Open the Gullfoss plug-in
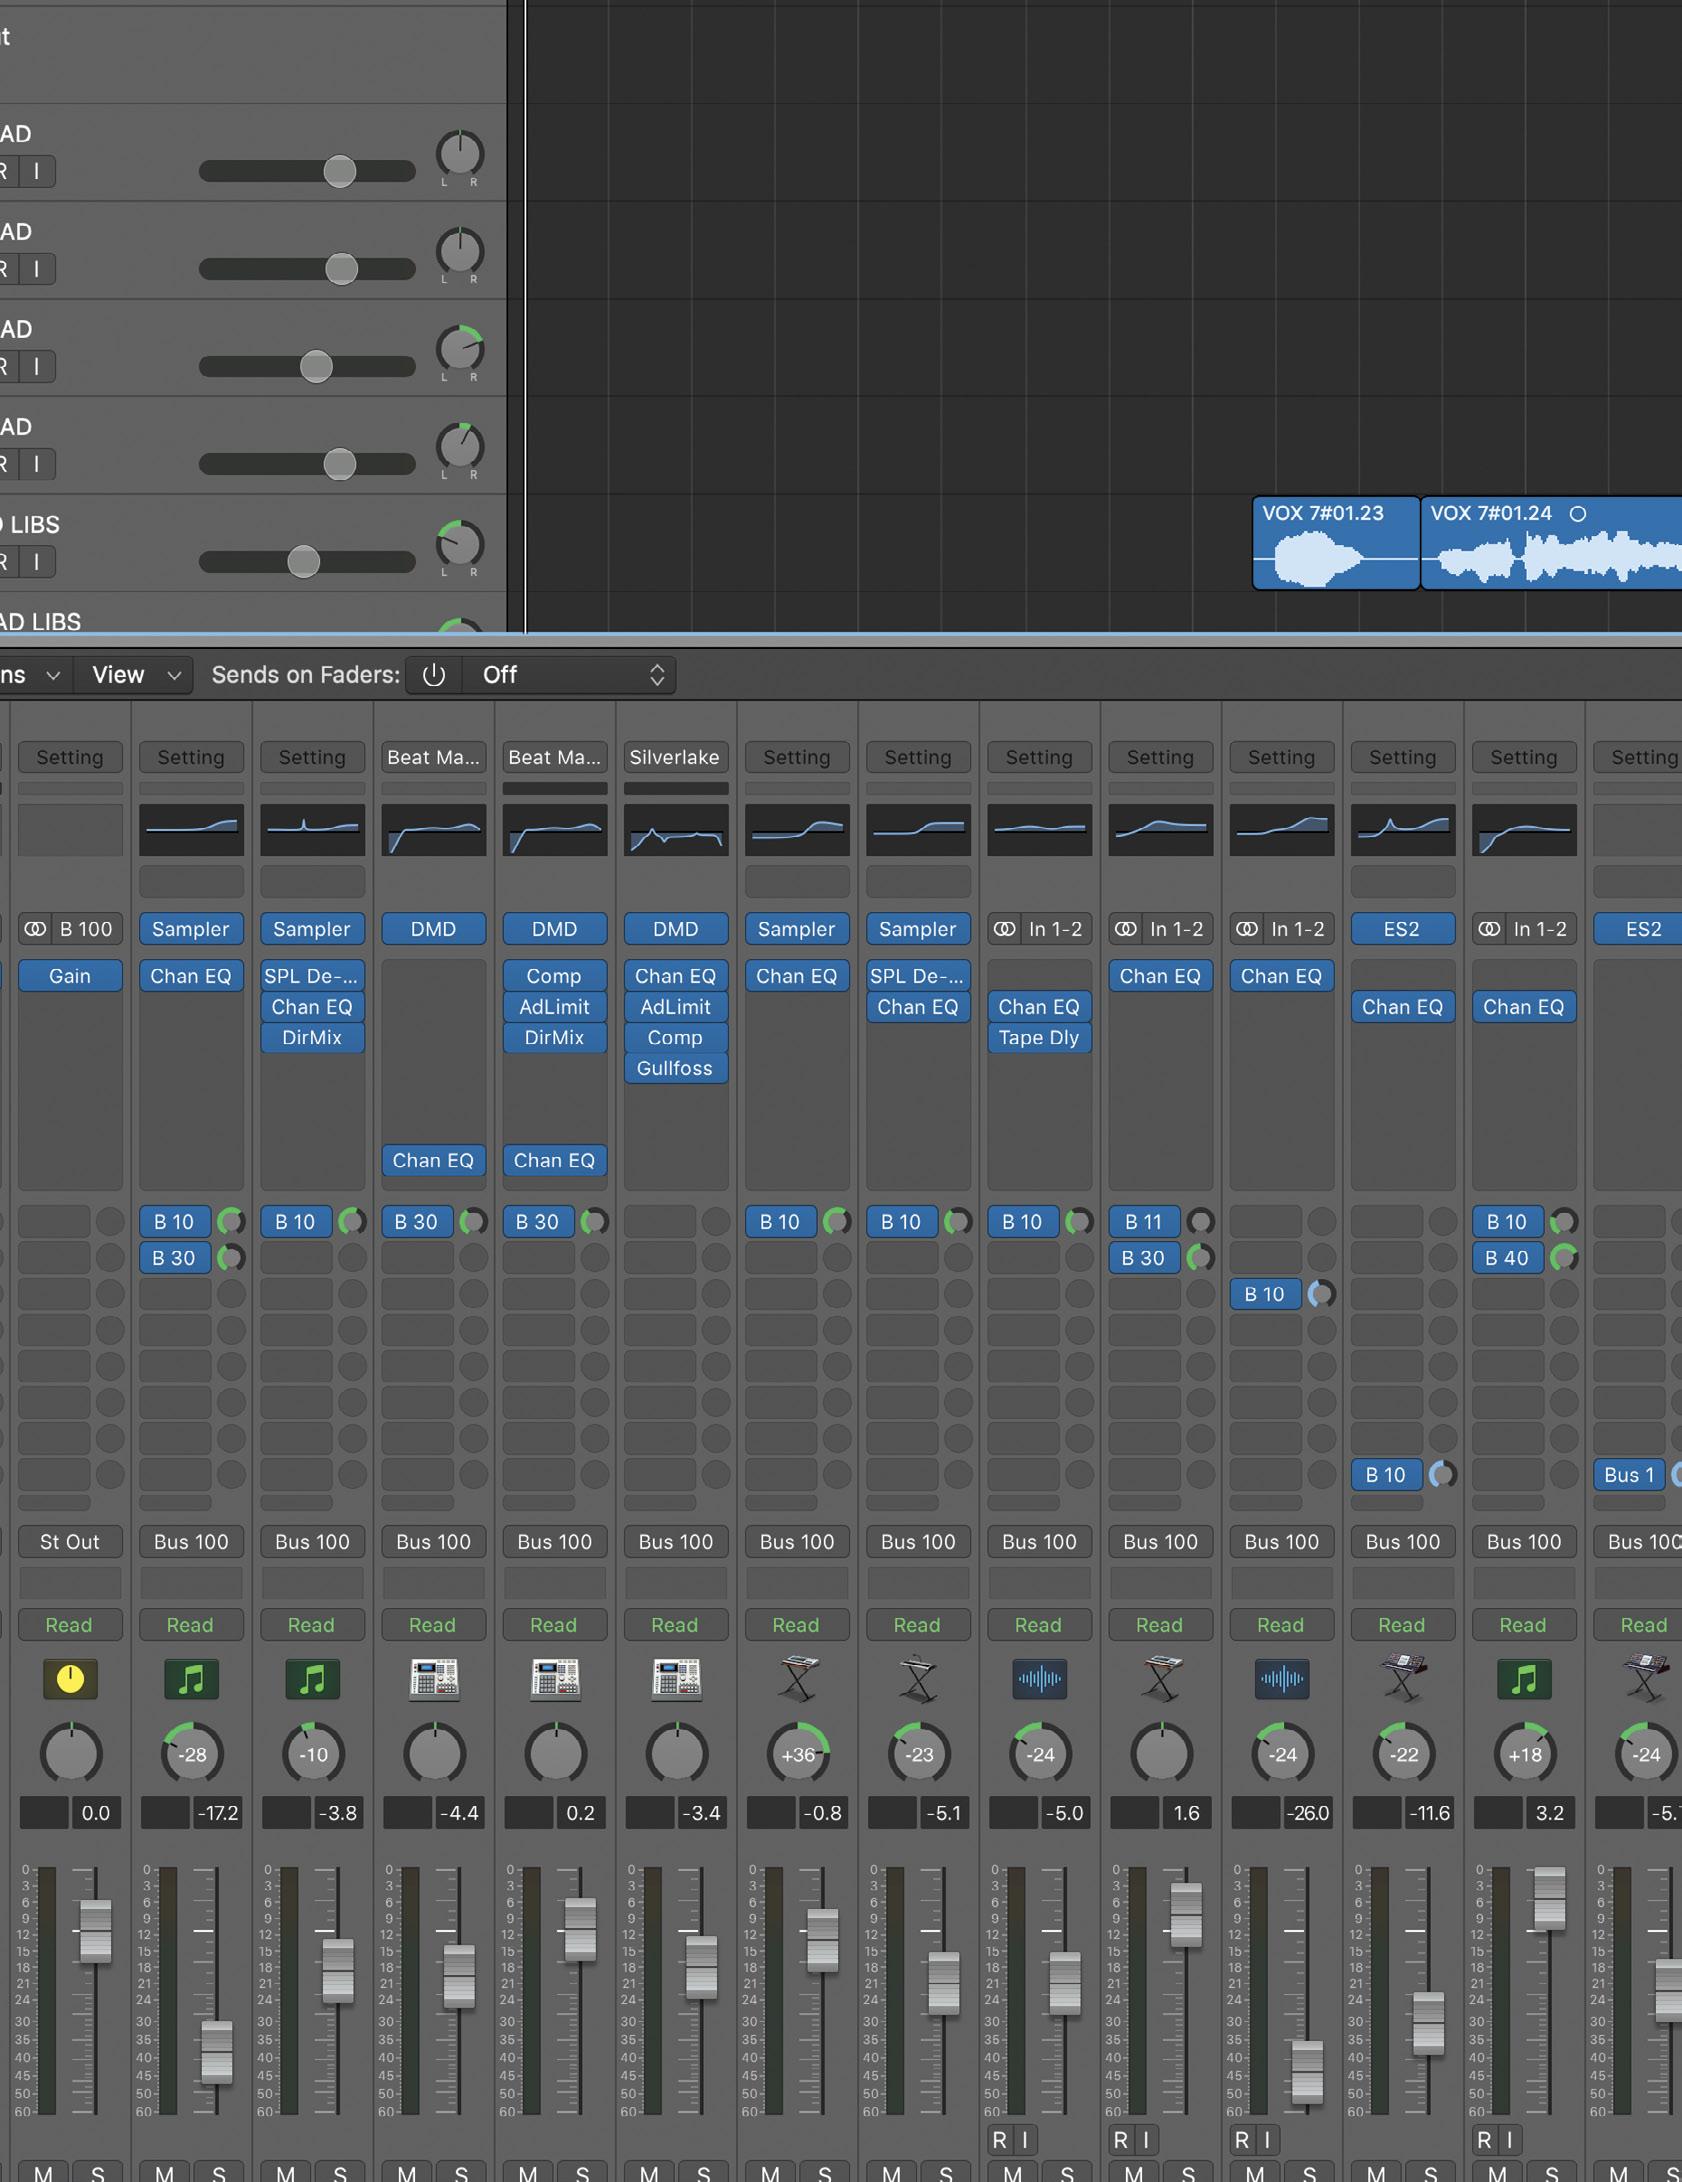The height and width of the screenshot is (2182, 1682). click(x=675, y=1068)
